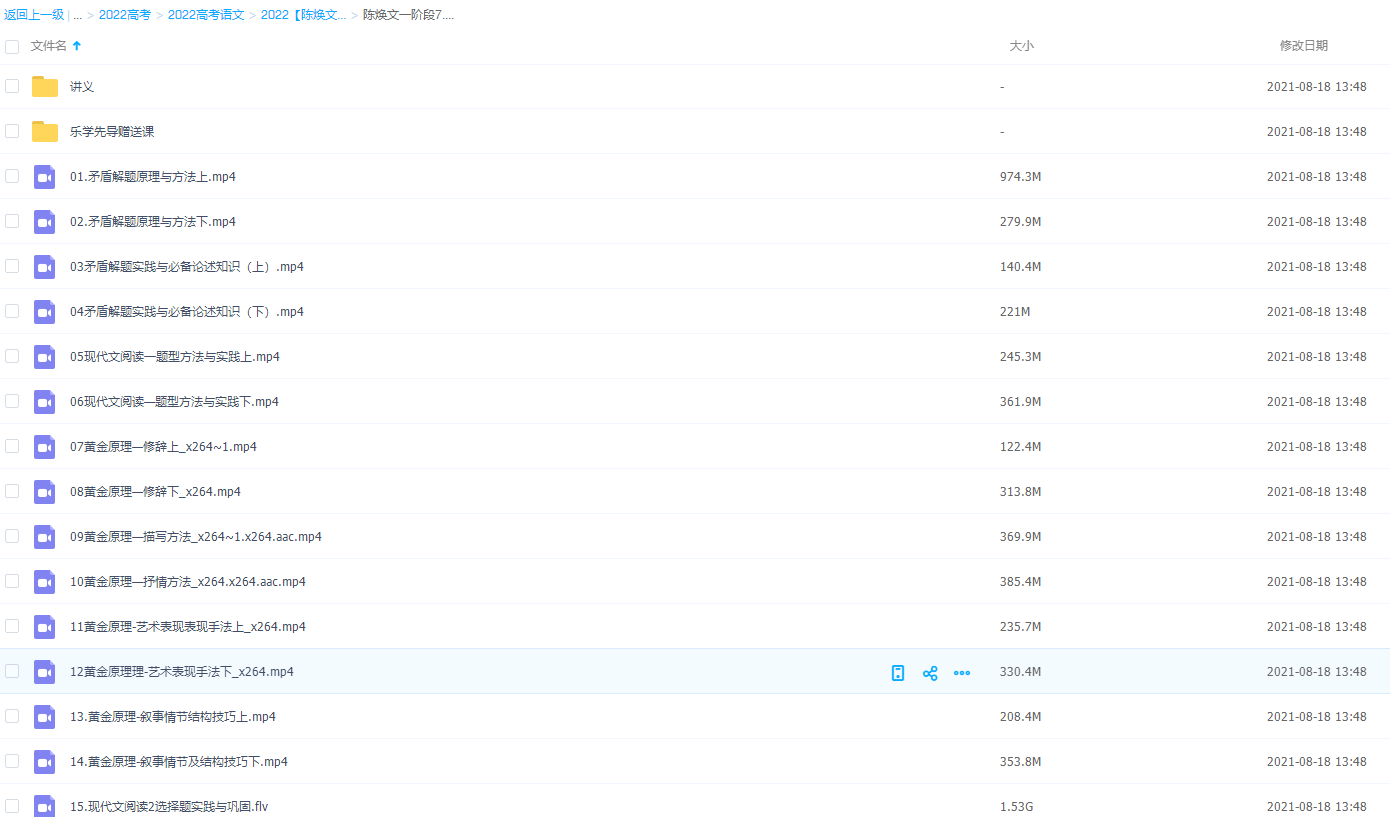This screenshot has height=817, width=1390.
Task: Toggle the select-all checkbox beside 文件名
Action: (12, 46)
